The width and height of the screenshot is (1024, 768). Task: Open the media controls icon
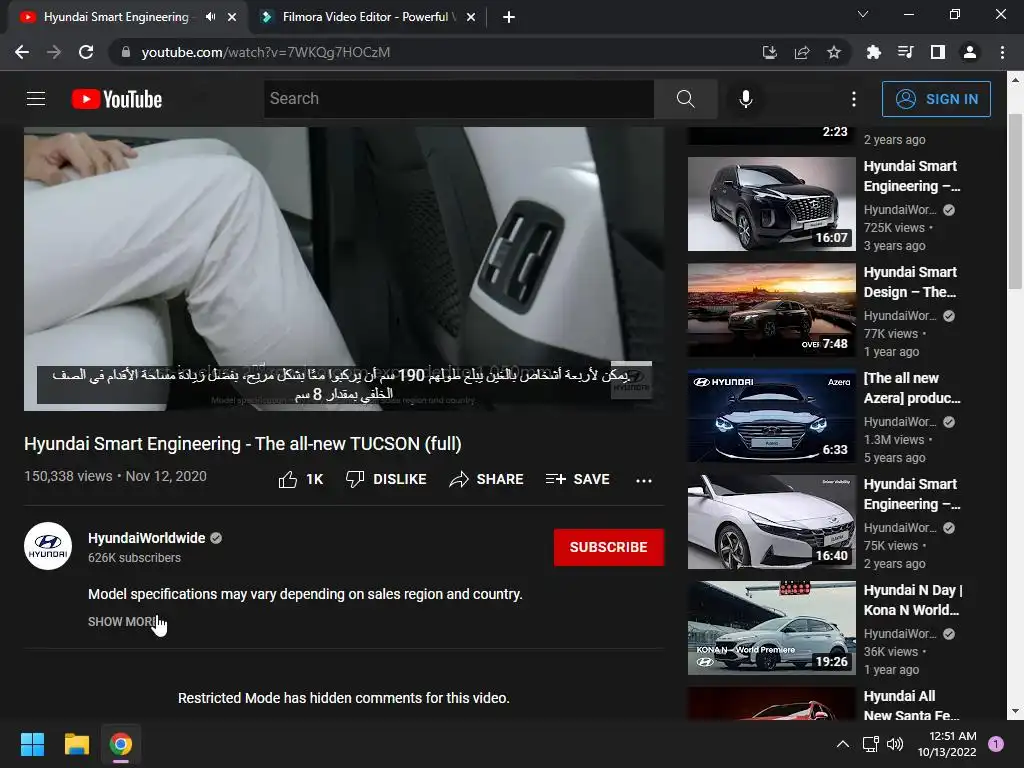coord(905,52)
